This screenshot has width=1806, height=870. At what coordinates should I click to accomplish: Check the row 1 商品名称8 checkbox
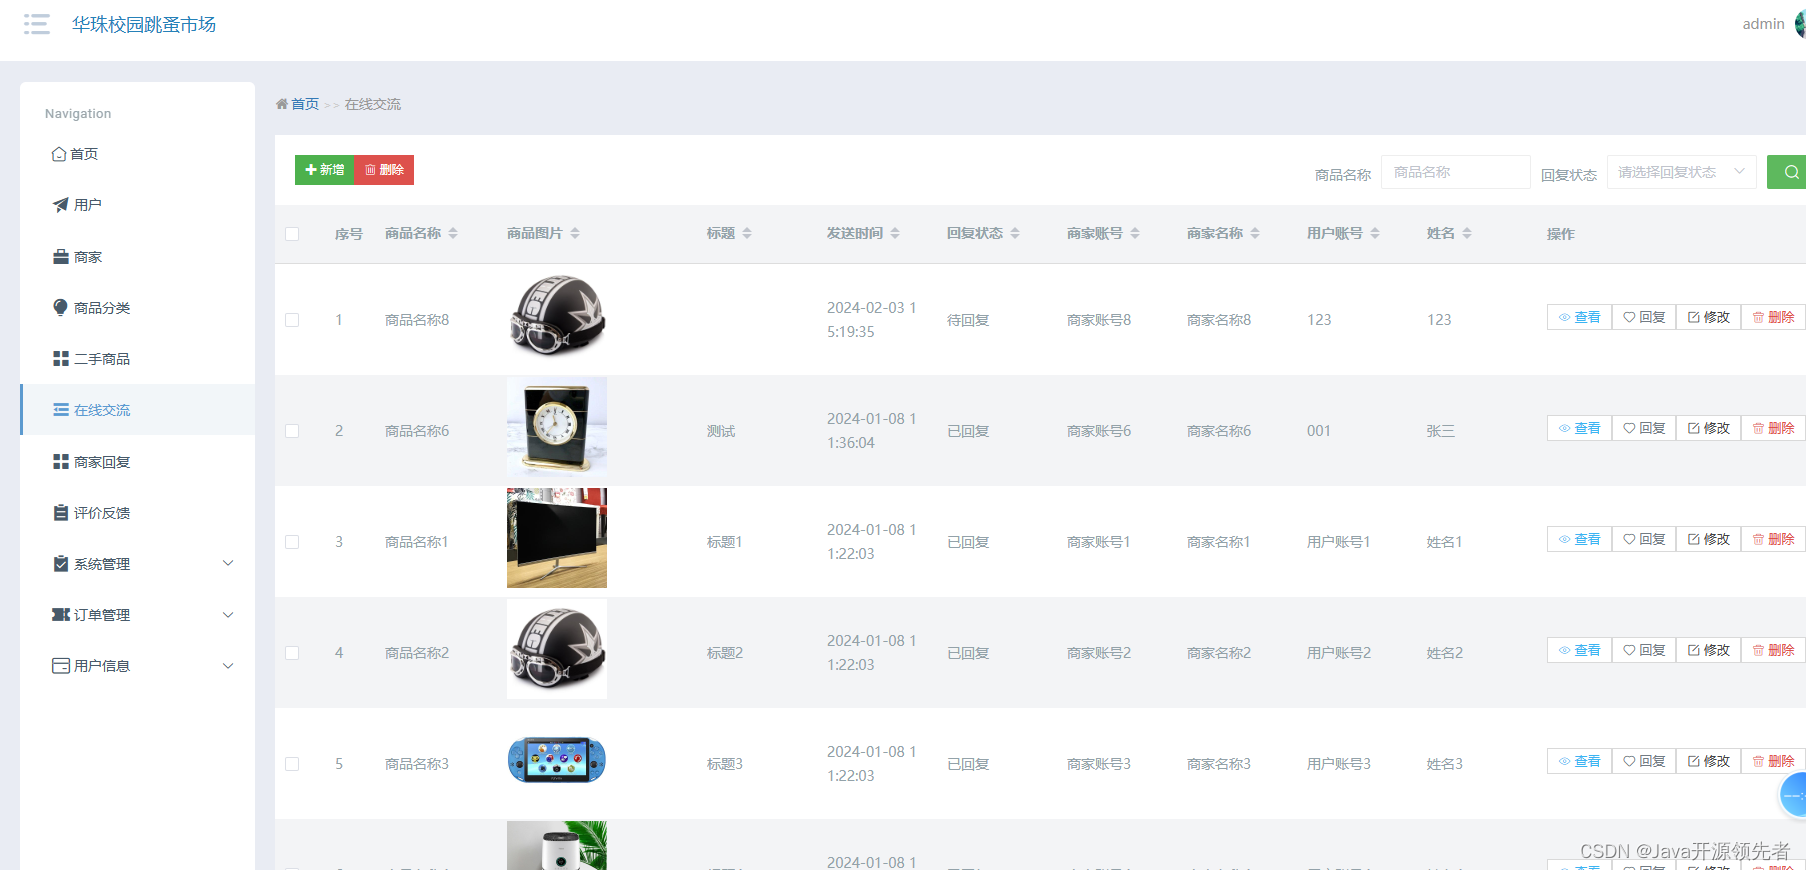(292, 320)
